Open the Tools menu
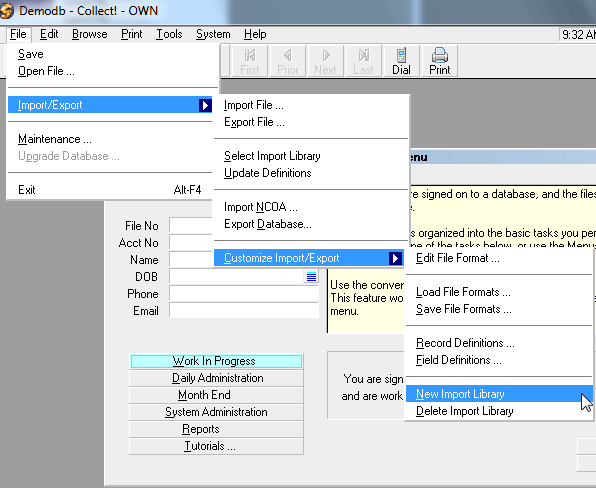 [169, 34]
